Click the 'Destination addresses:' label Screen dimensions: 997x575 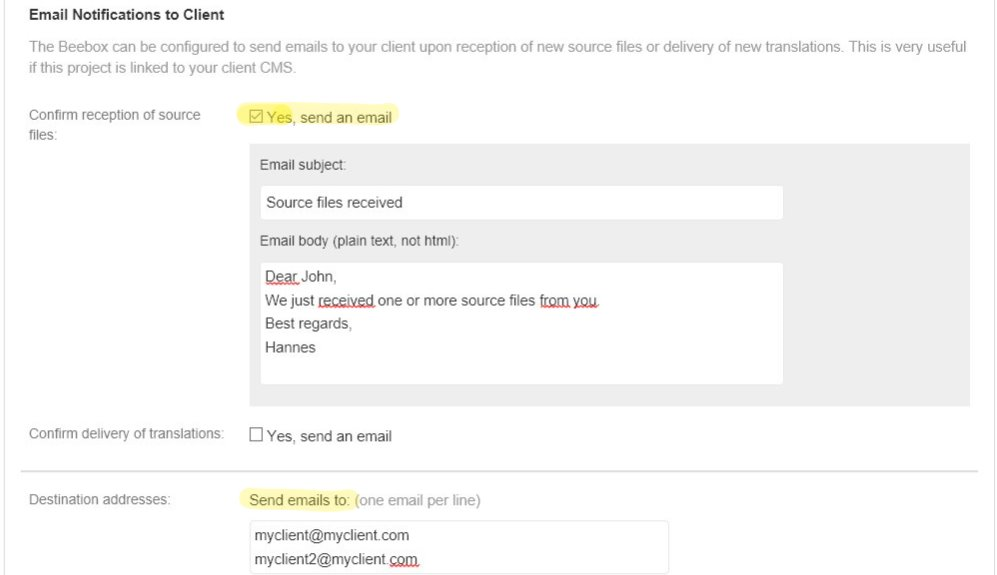[100, 500]
